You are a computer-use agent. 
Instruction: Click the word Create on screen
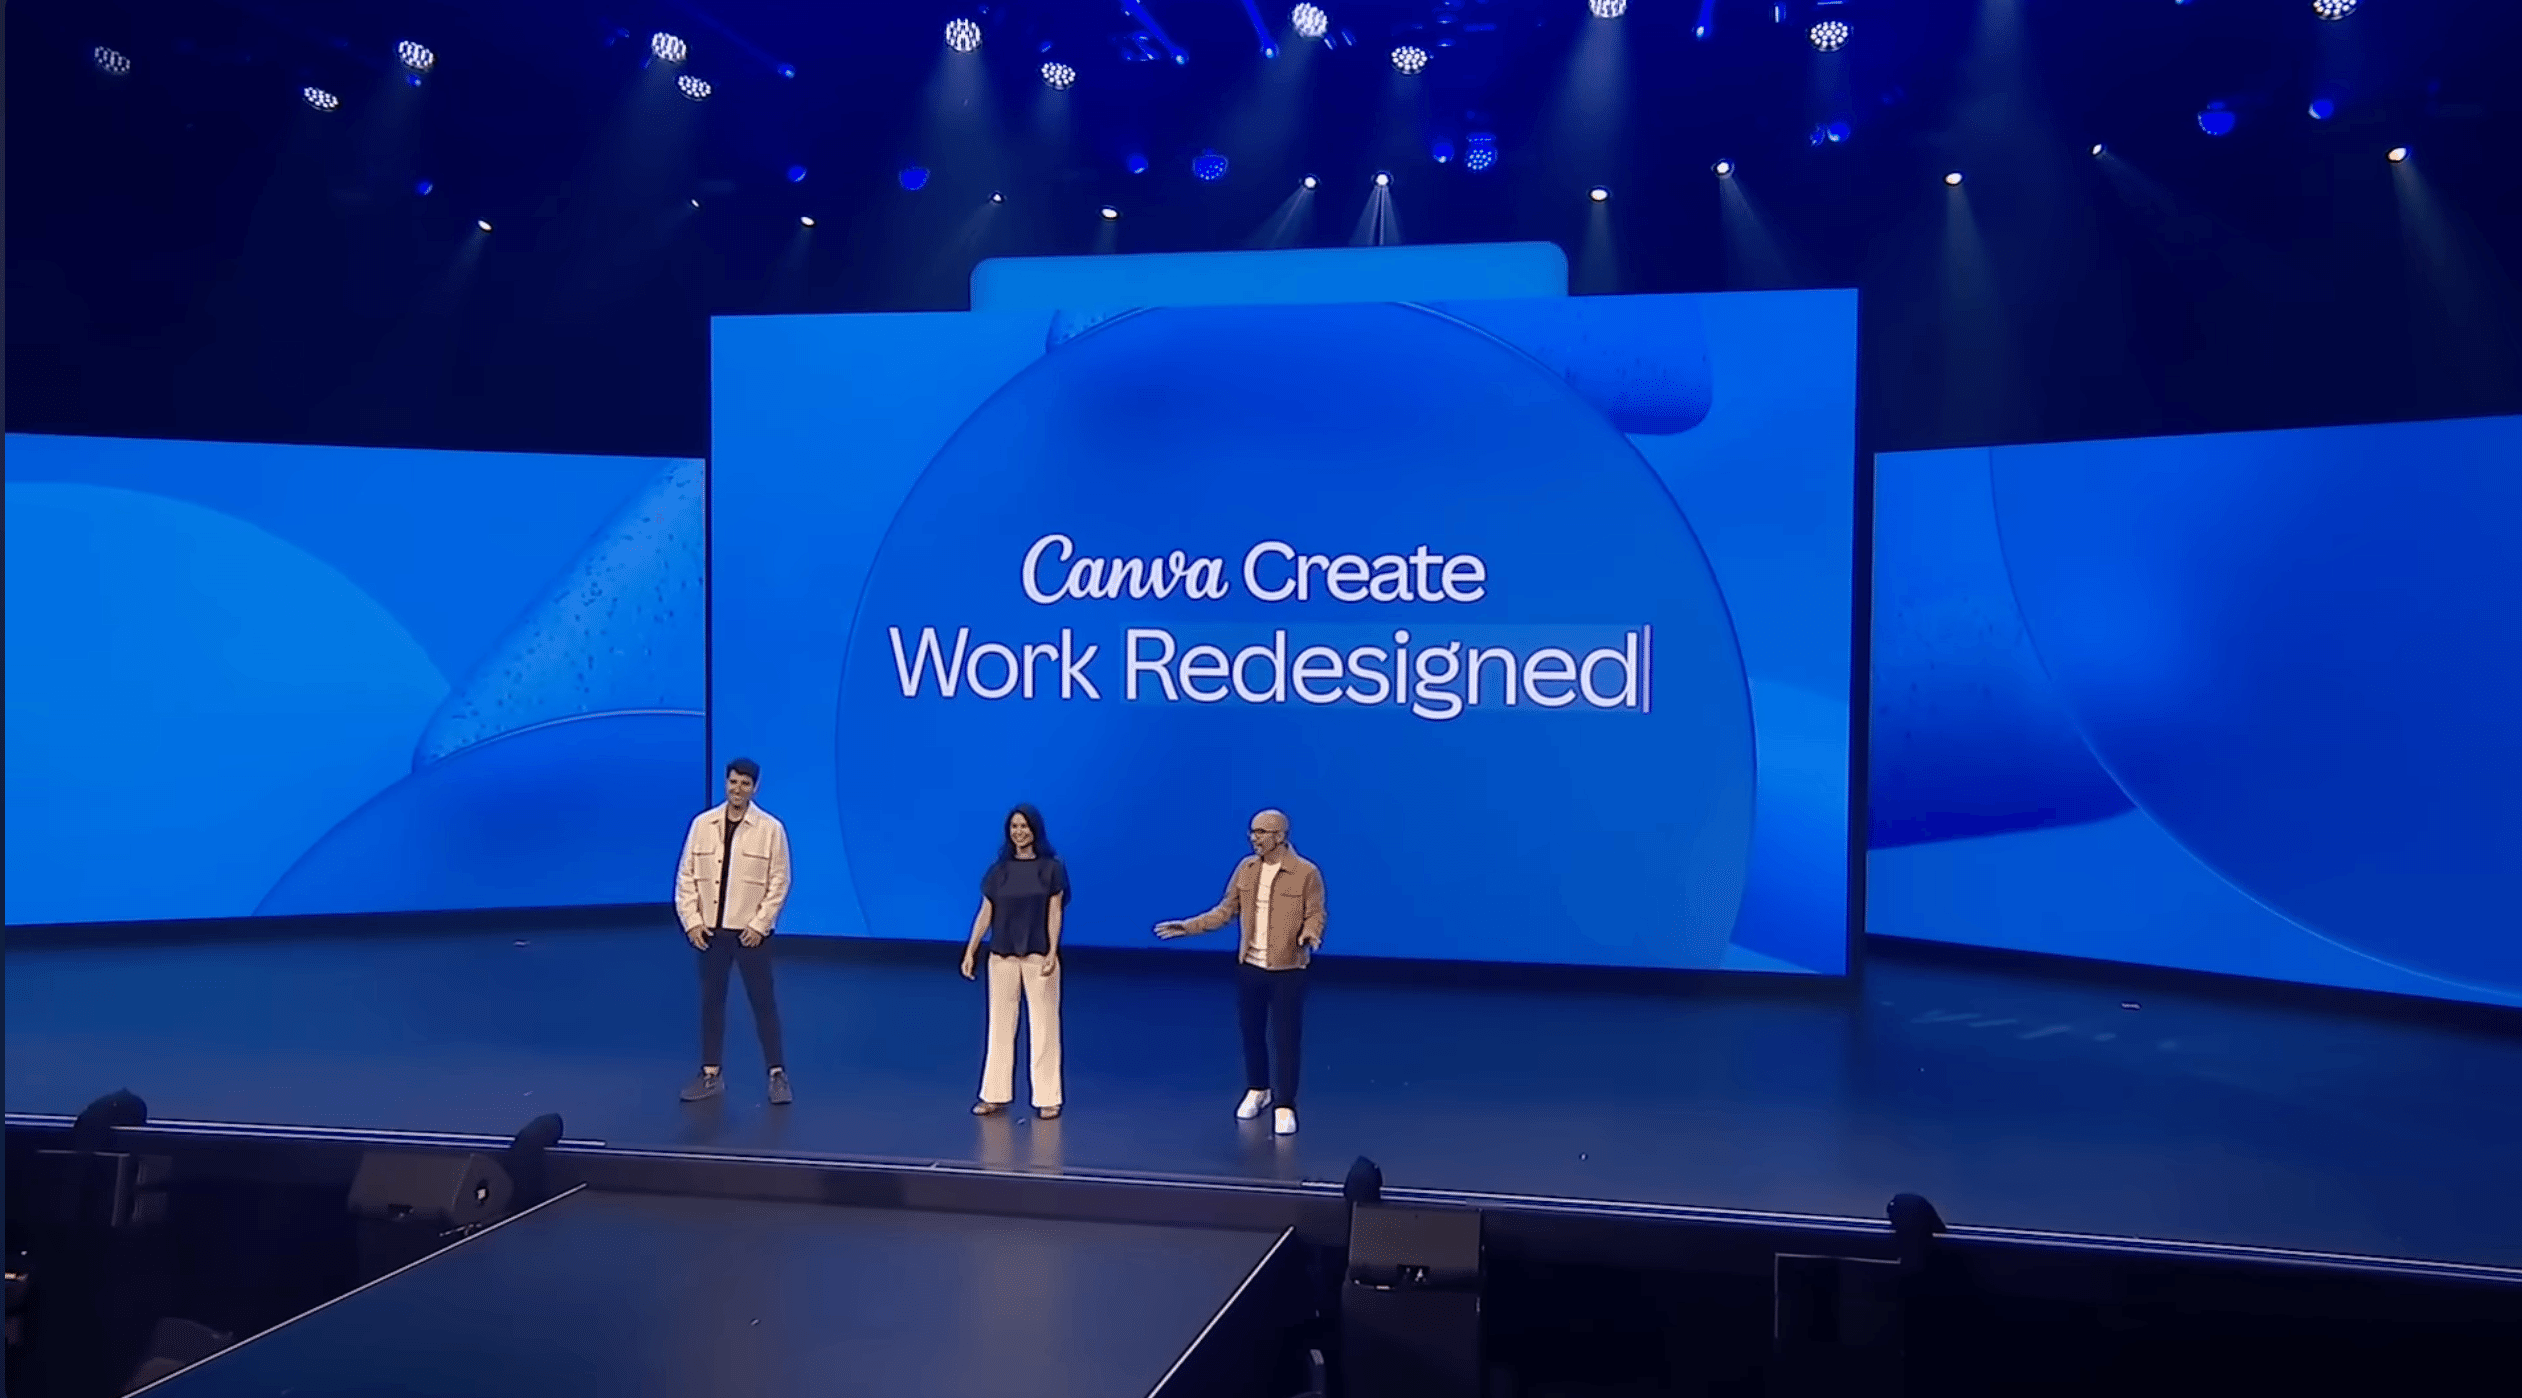pyautogui.click(x=1364, y=572)
